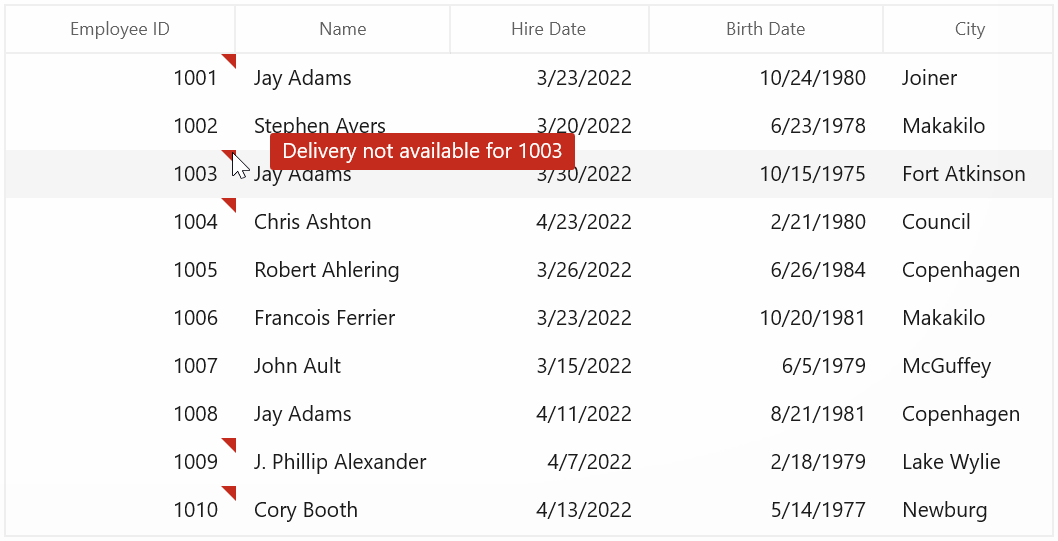The height and width of the screenshot is (541, 1058).
Task: Select Employee ID cell 1008
Action: click(120, 414)
